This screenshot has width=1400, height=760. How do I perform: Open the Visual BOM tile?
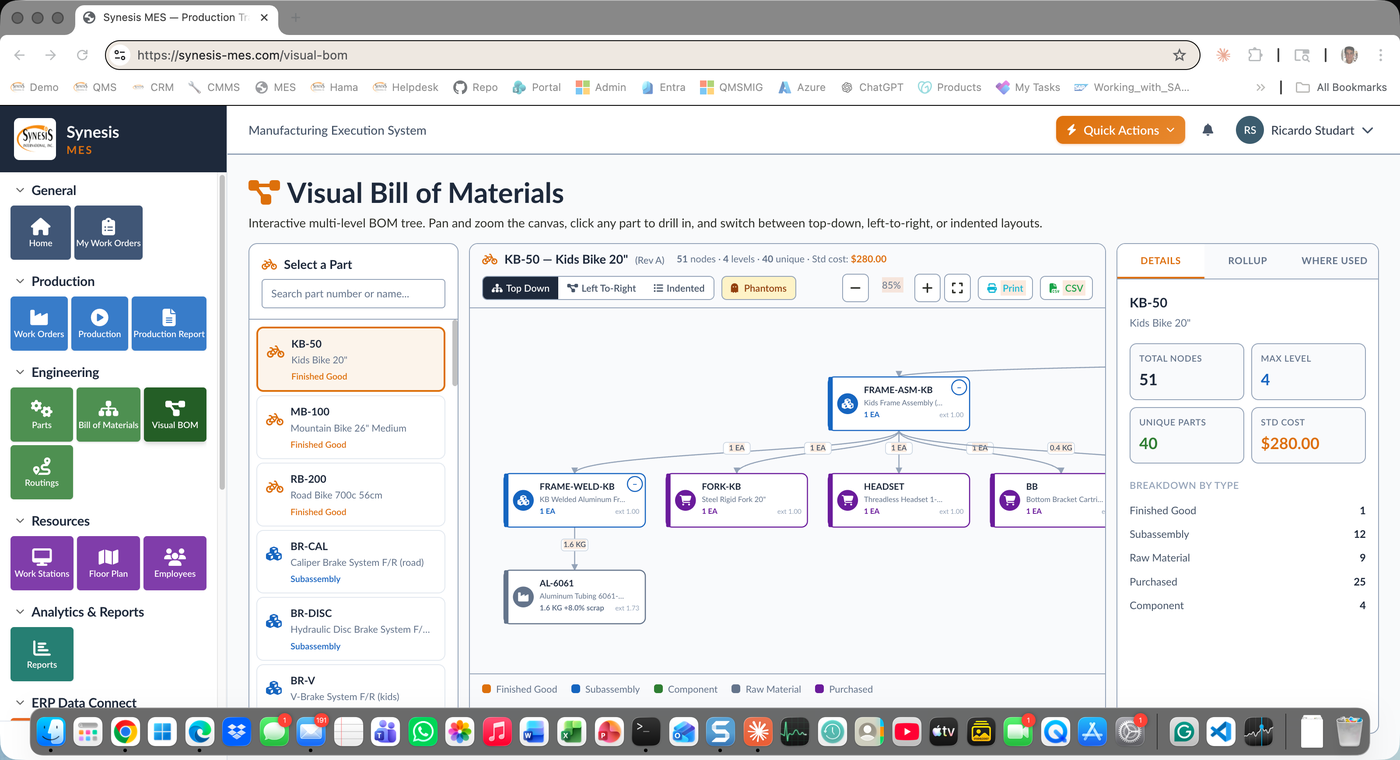[x=175, y=414]
